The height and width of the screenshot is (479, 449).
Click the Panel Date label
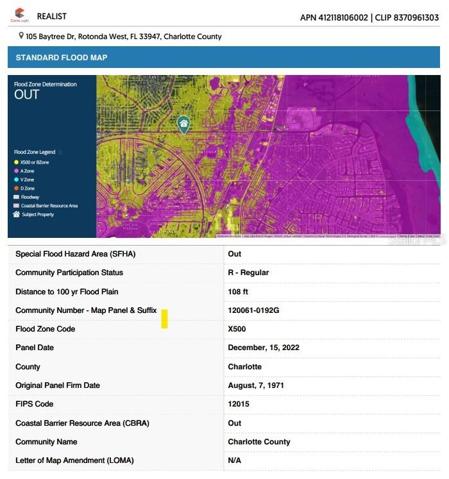[x=34, y=348]
